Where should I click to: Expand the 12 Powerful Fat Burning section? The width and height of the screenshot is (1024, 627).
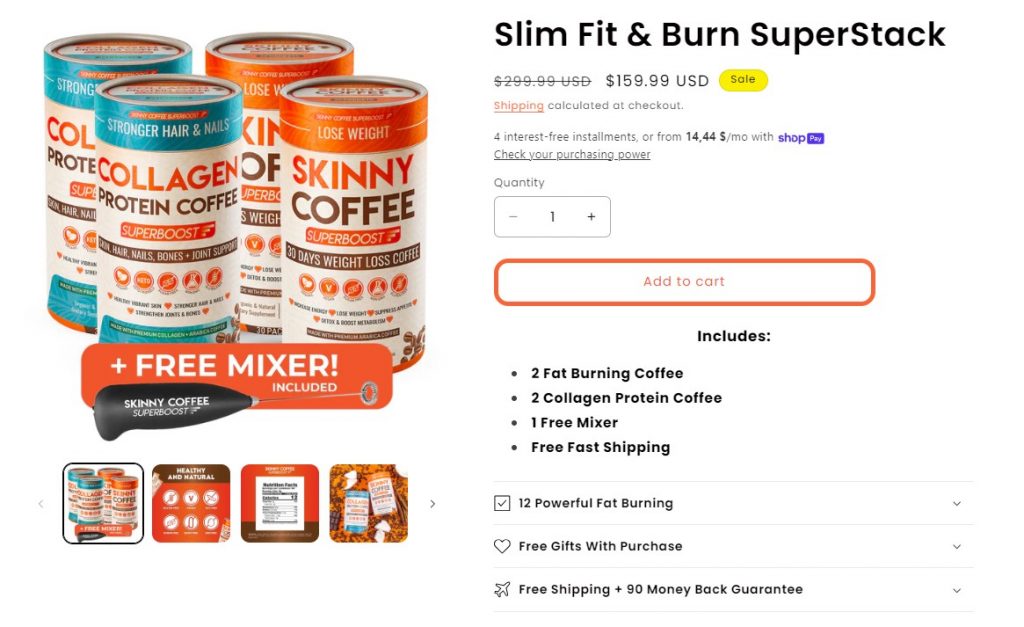pyautogui.click(x=733, y=503)
